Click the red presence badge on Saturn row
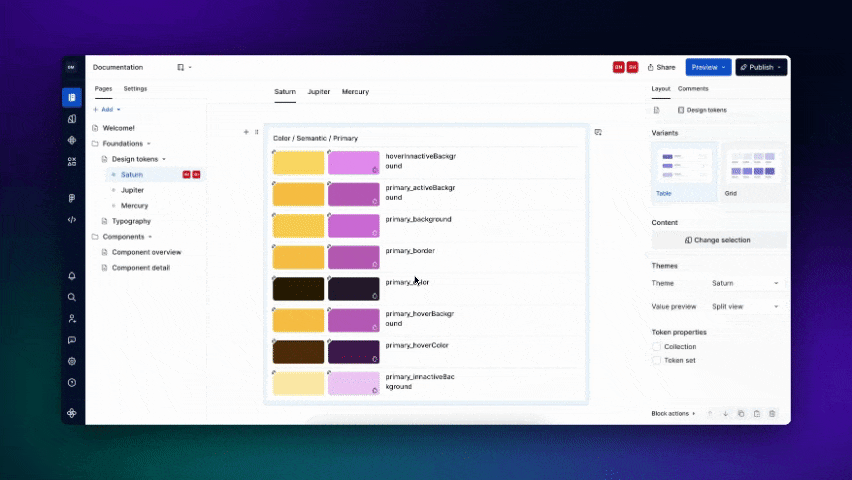Image resolution: width=852 pixels, height=480 pixels. point(186,174)
